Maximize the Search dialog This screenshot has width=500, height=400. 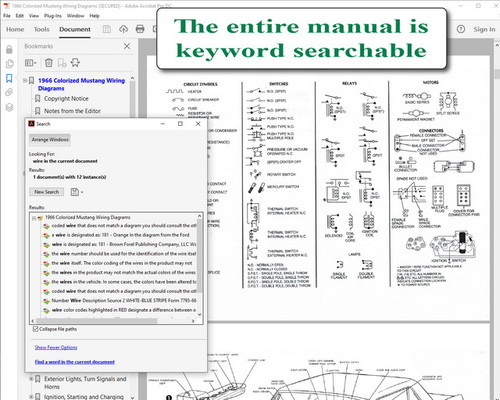click(180, 124)
